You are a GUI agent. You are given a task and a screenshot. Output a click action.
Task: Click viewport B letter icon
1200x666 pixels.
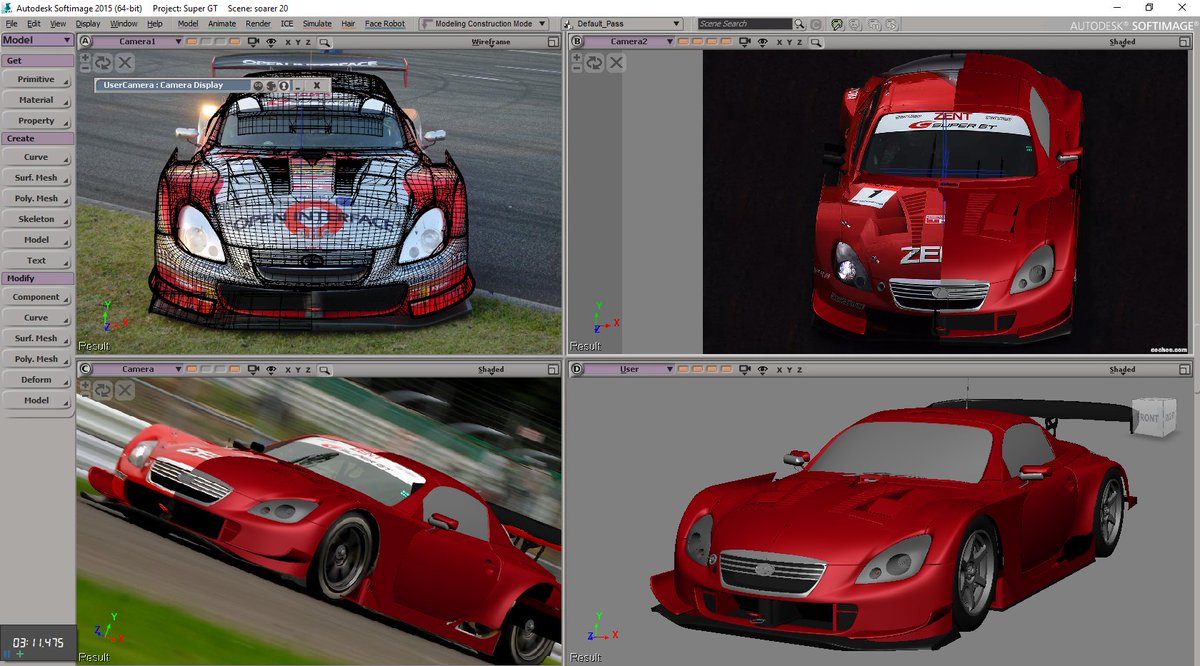point(577,41)
